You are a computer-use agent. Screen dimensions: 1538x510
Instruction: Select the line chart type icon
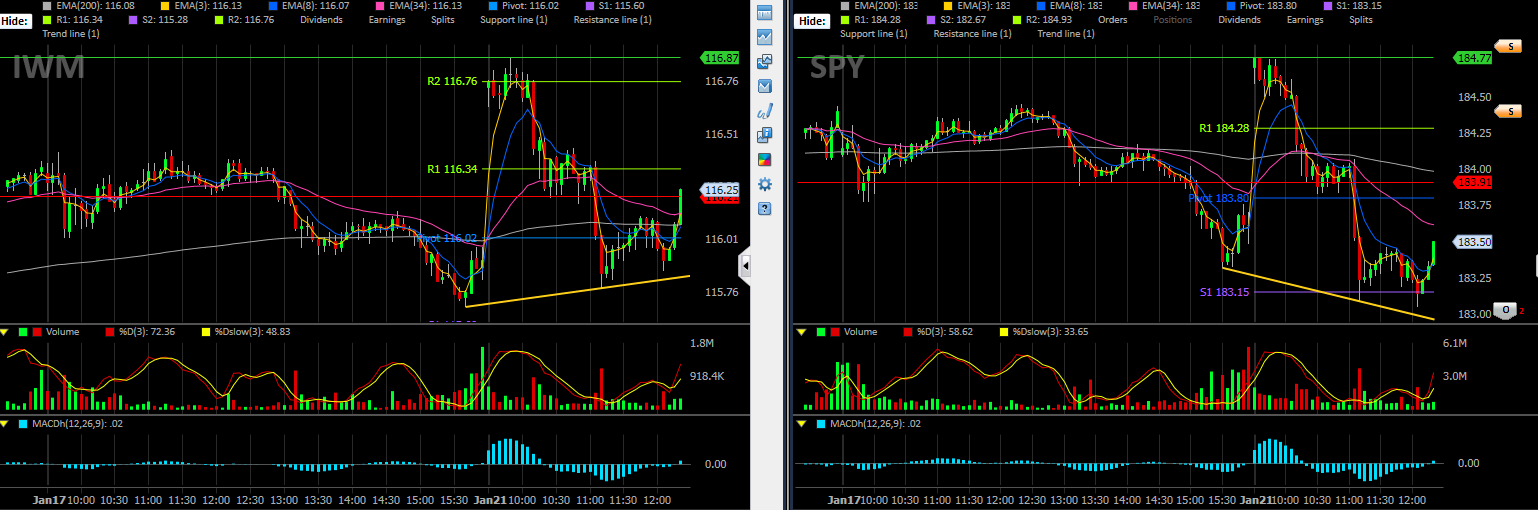(x=765, y=37)
